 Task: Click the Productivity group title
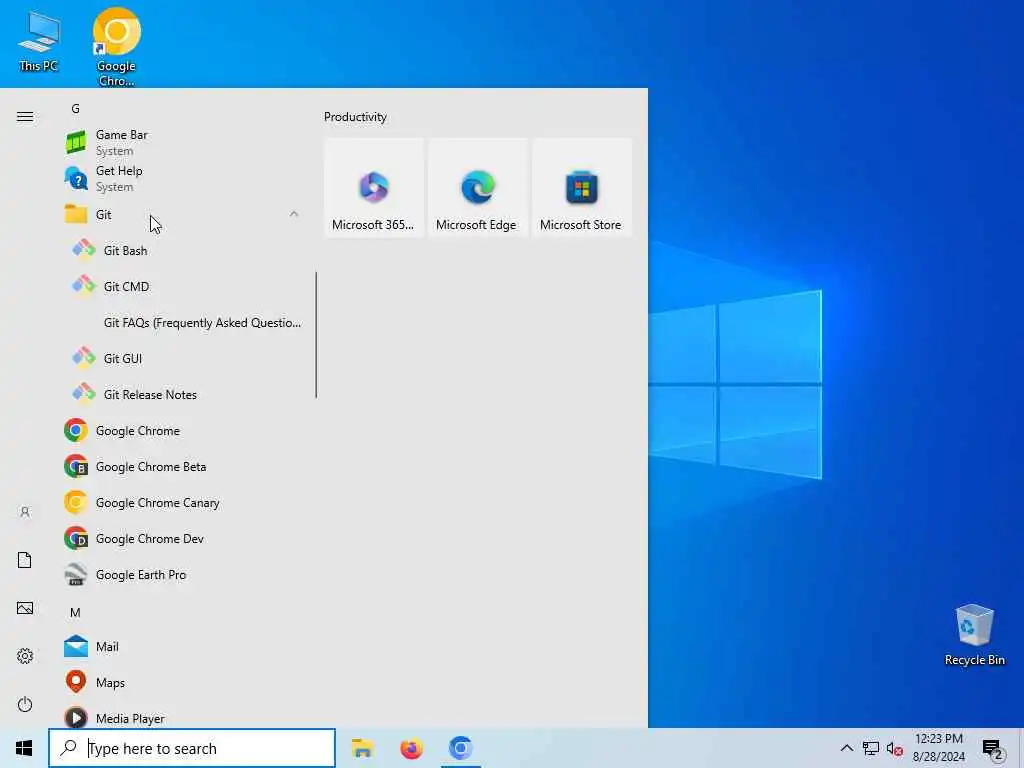pos(355,117)
